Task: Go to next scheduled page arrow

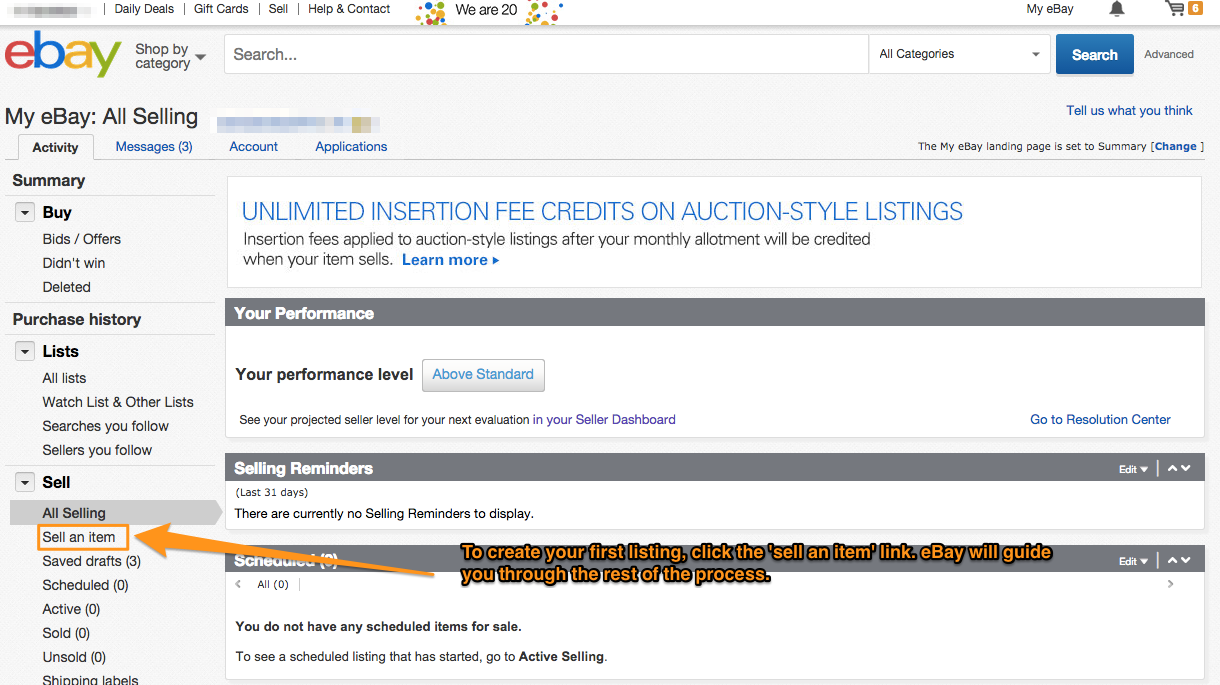Action: [1171, 584]
